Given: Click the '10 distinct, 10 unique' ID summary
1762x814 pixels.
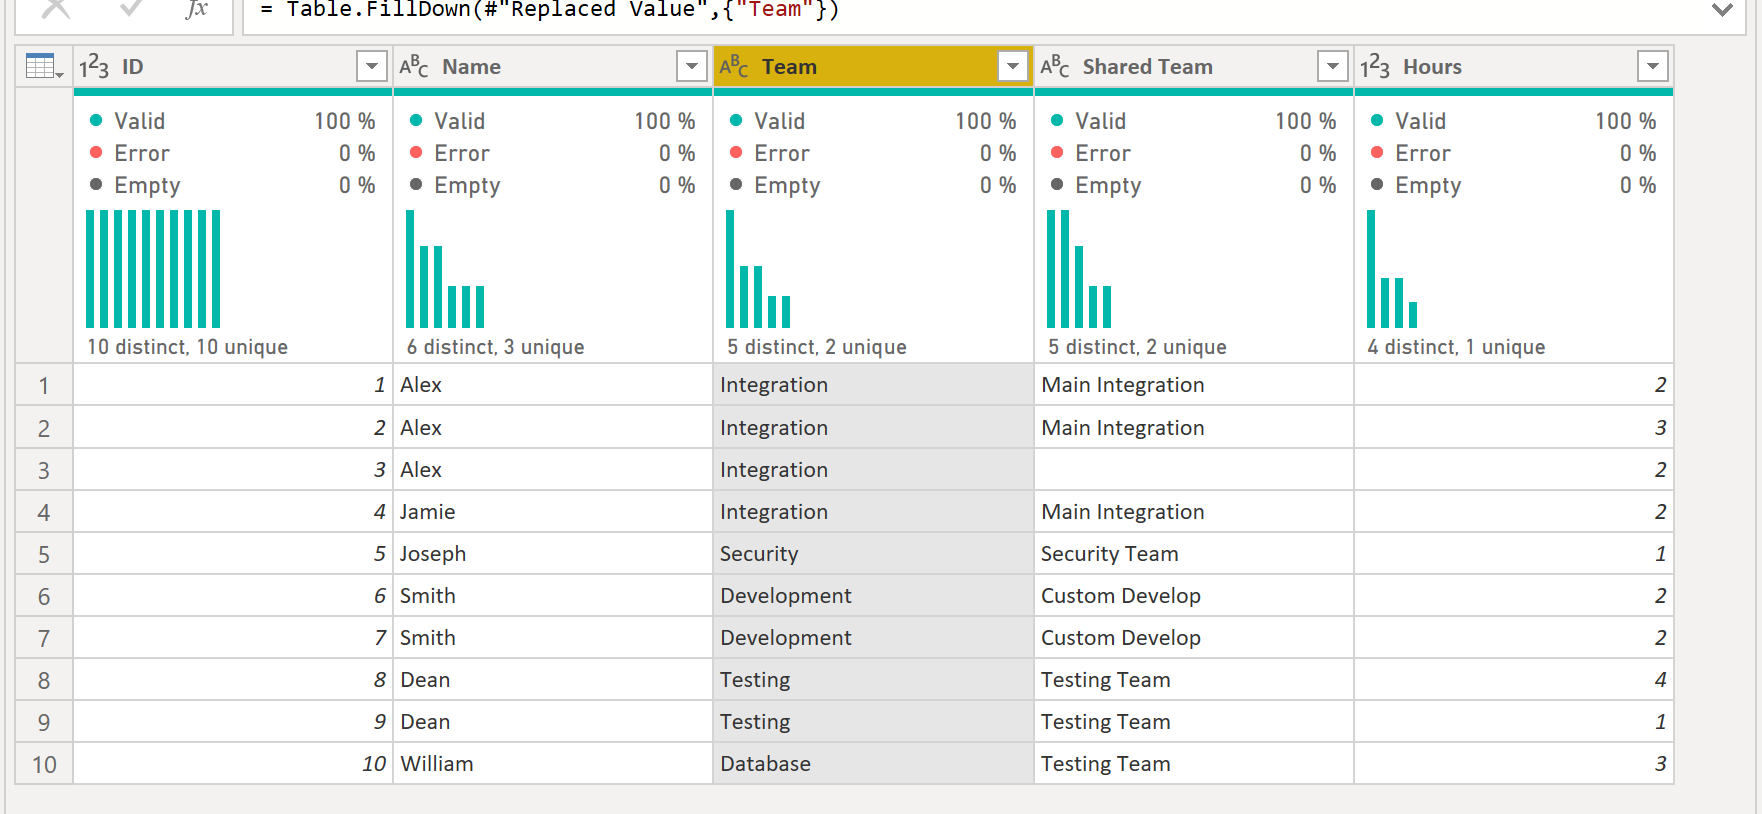Looking at the screenshot, I should tap(187, 347).
